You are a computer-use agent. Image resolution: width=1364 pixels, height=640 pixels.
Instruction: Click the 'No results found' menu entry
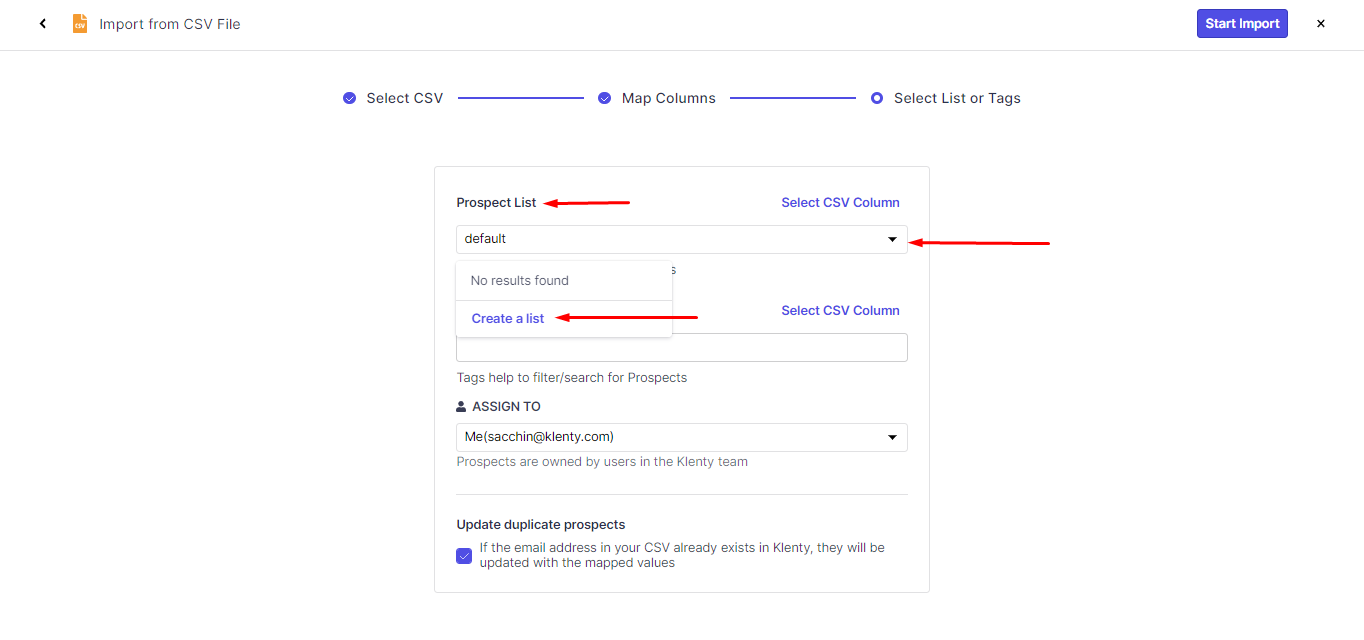tap(520, 281)
